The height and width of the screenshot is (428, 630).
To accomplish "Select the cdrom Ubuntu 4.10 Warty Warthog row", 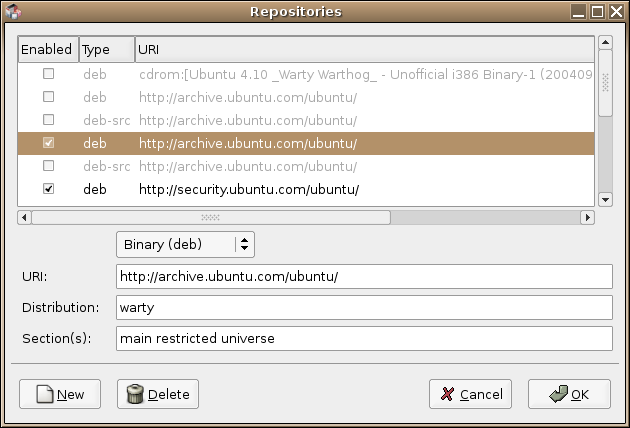I will coord(306,74).
